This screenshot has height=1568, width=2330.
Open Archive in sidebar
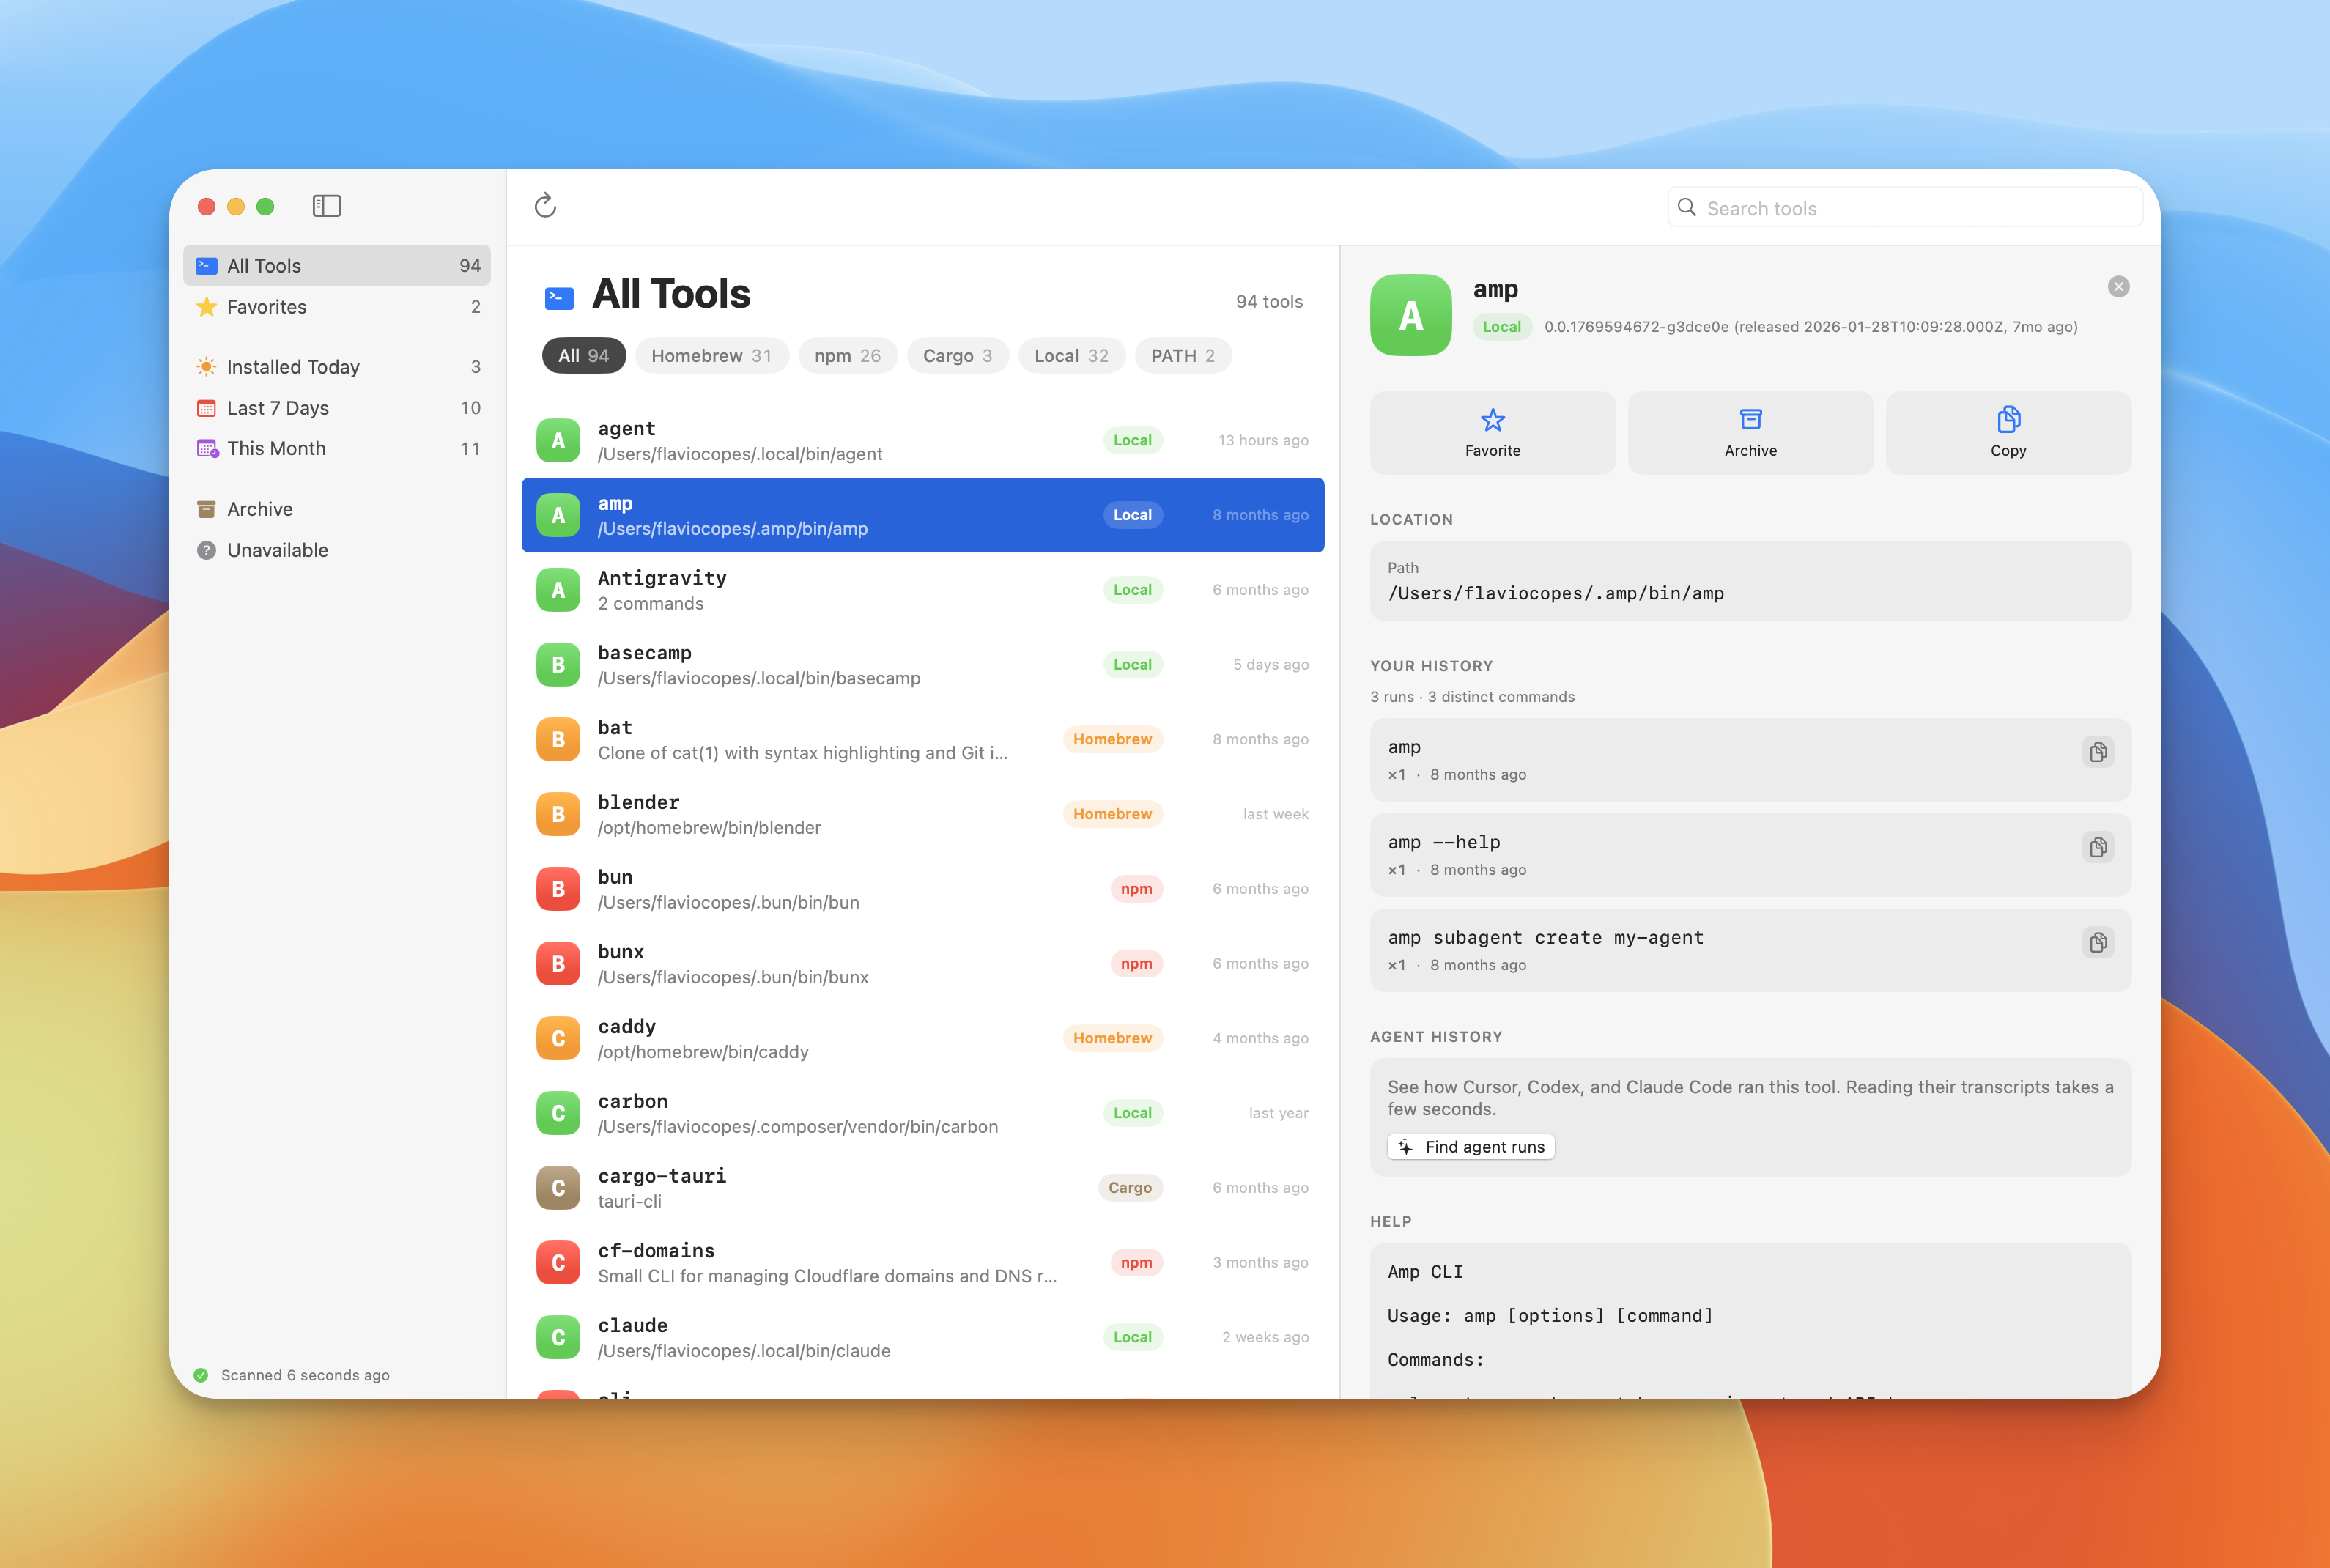point(337,509)
